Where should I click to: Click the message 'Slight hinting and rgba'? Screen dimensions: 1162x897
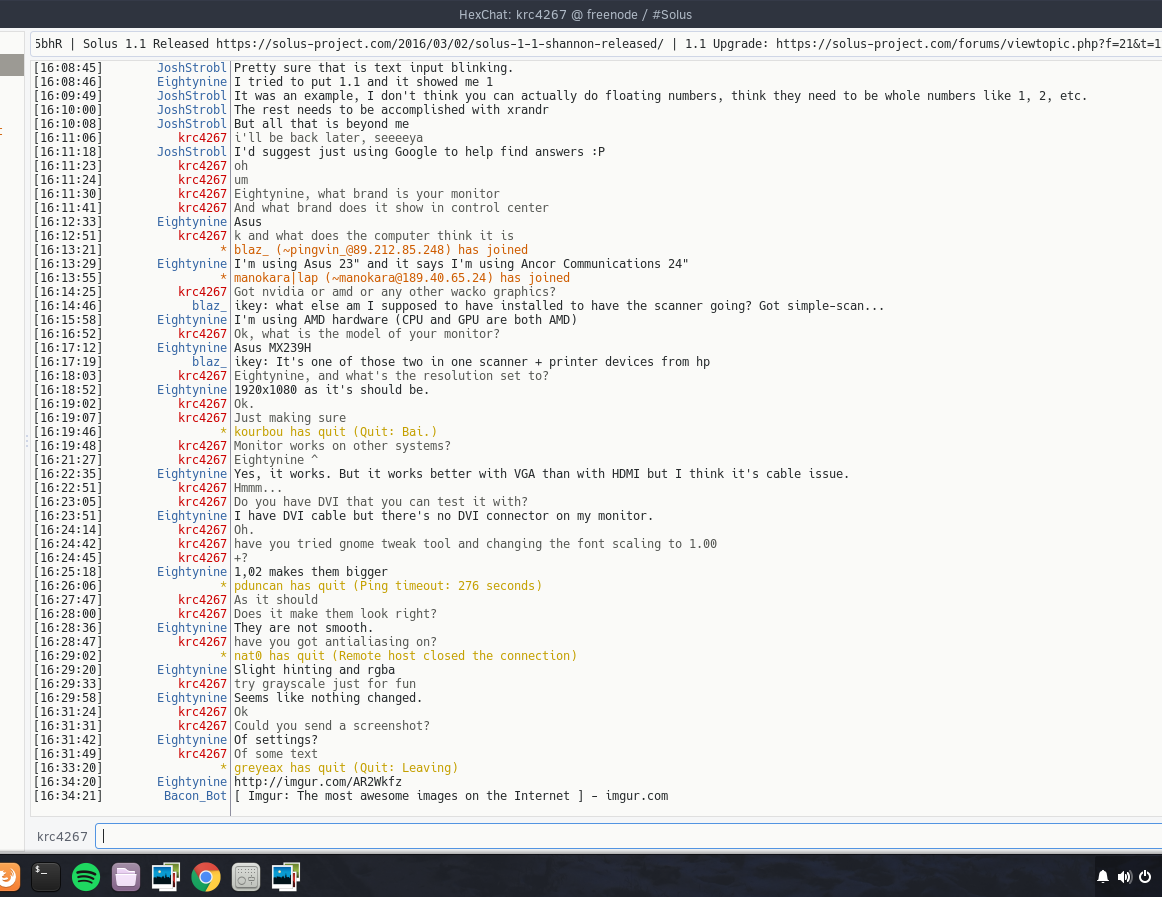pos(314,669)
